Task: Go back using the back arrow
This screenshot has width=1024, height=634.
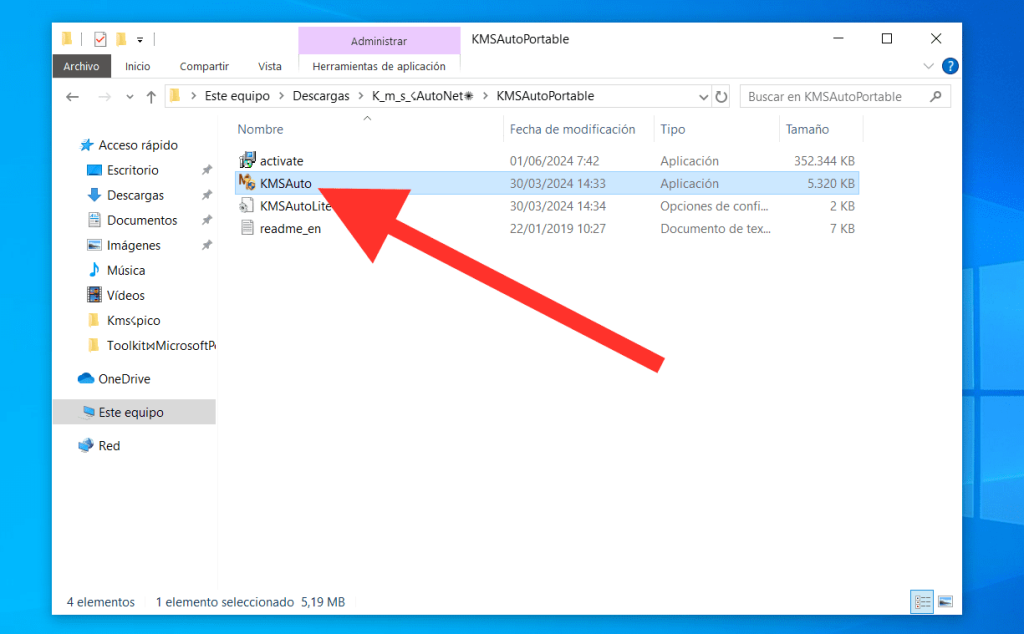Action: pos(72,97)
